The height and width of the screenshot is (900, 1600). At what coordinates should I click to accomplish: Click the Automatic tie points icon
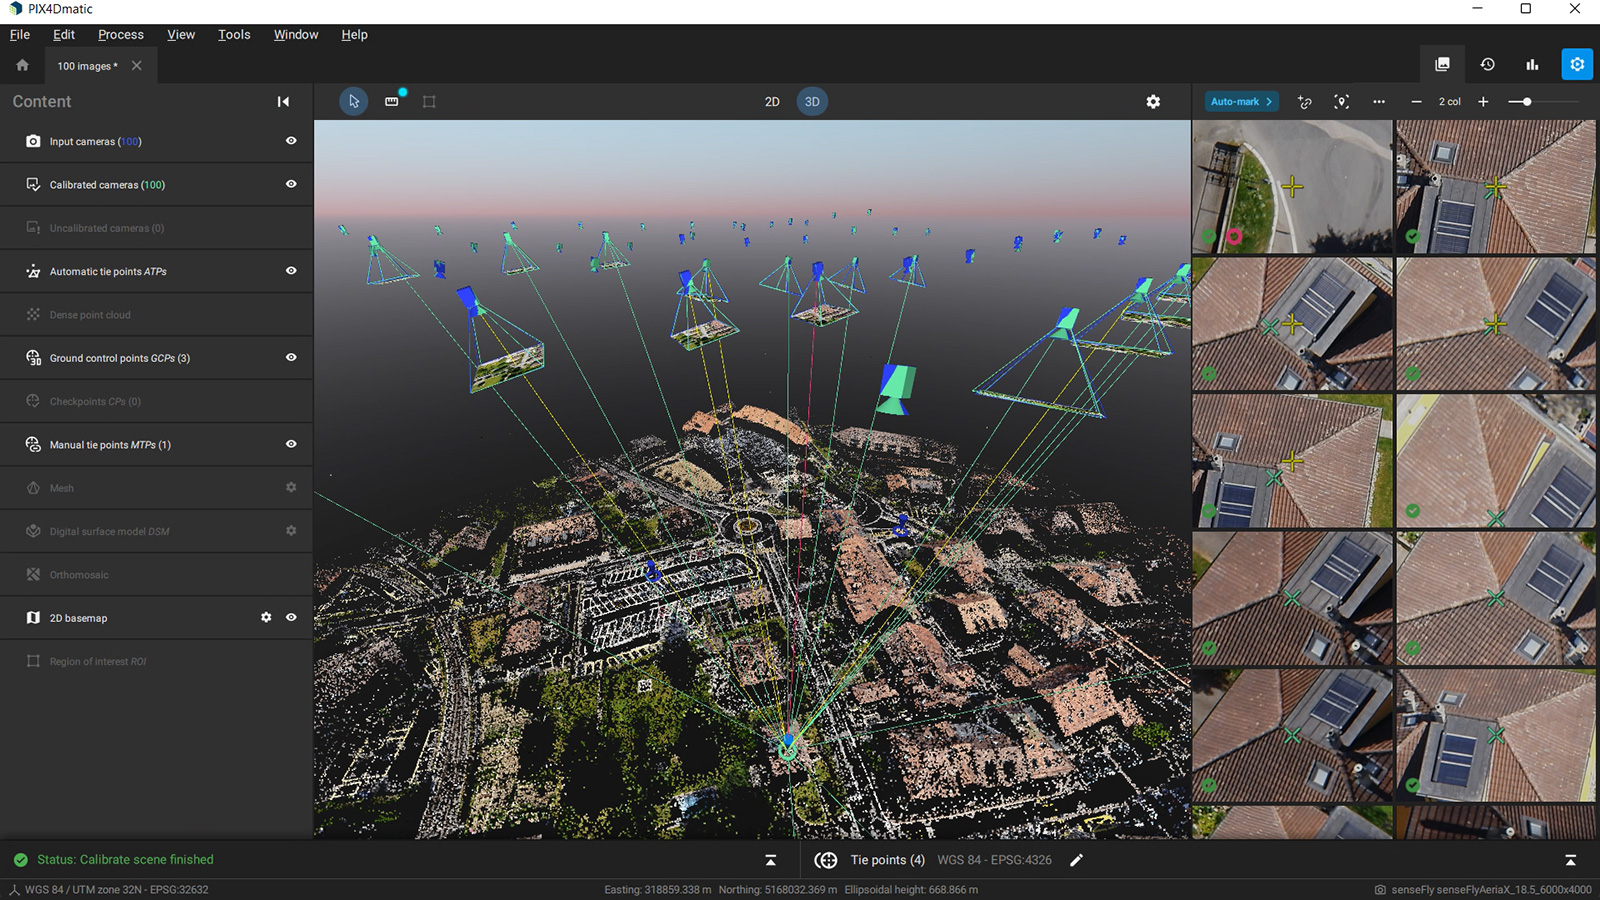coord(33,271)
